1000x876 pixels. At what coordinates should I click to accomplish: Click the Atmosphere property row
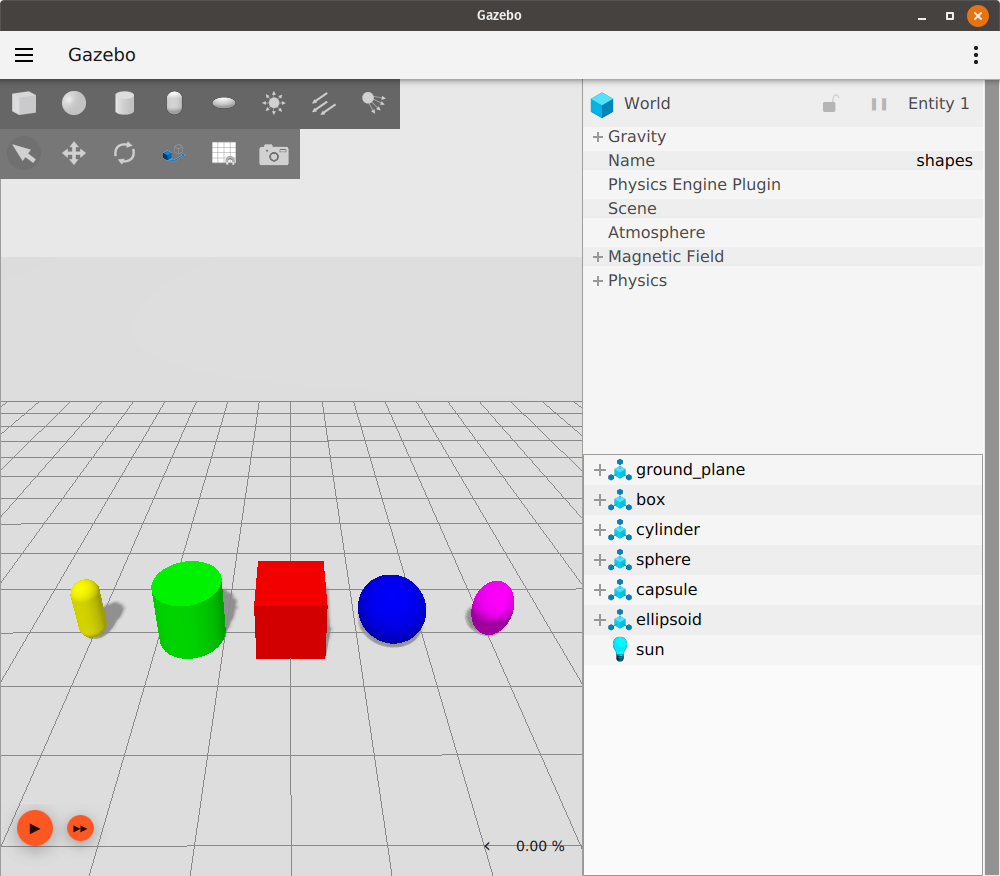point(783,233)
